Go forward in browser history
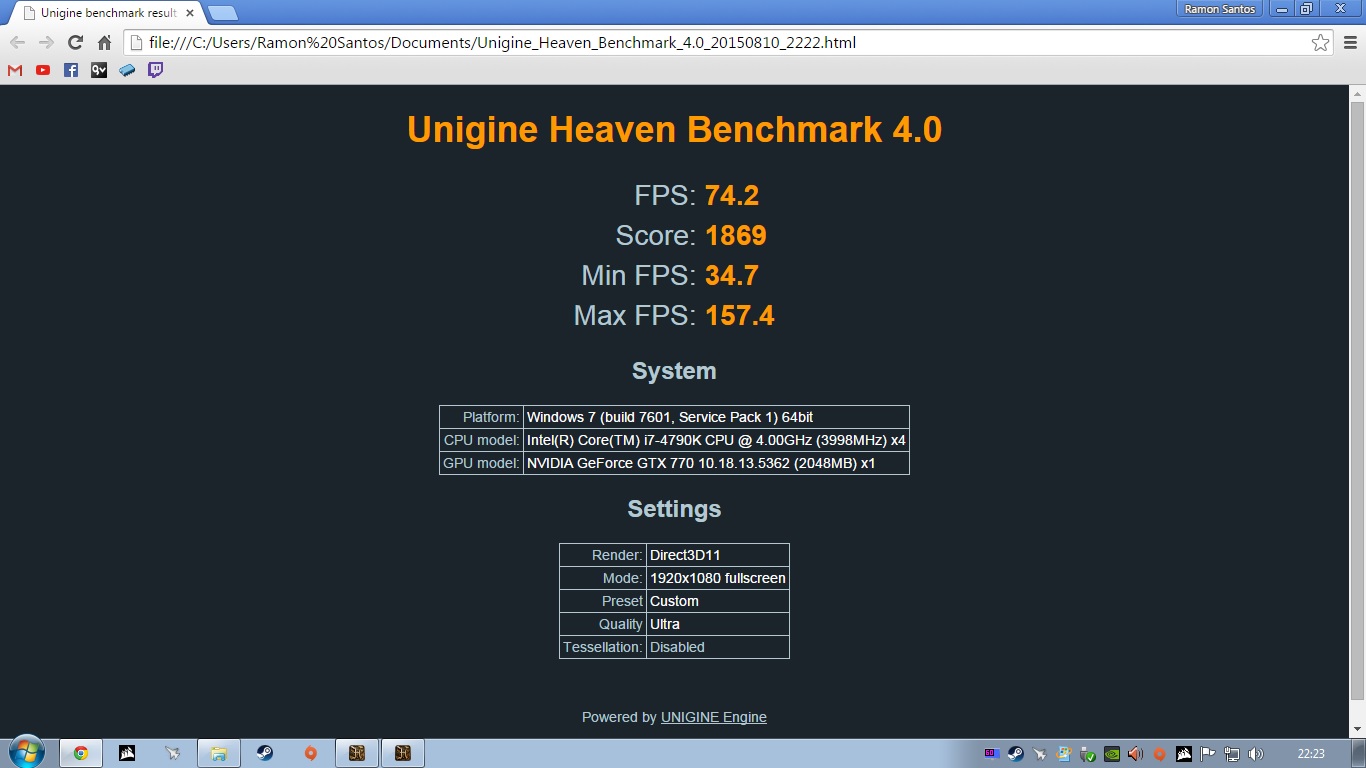Image resolution: width=1366 pixels, height=768 pixels. [x=46, y=43]
